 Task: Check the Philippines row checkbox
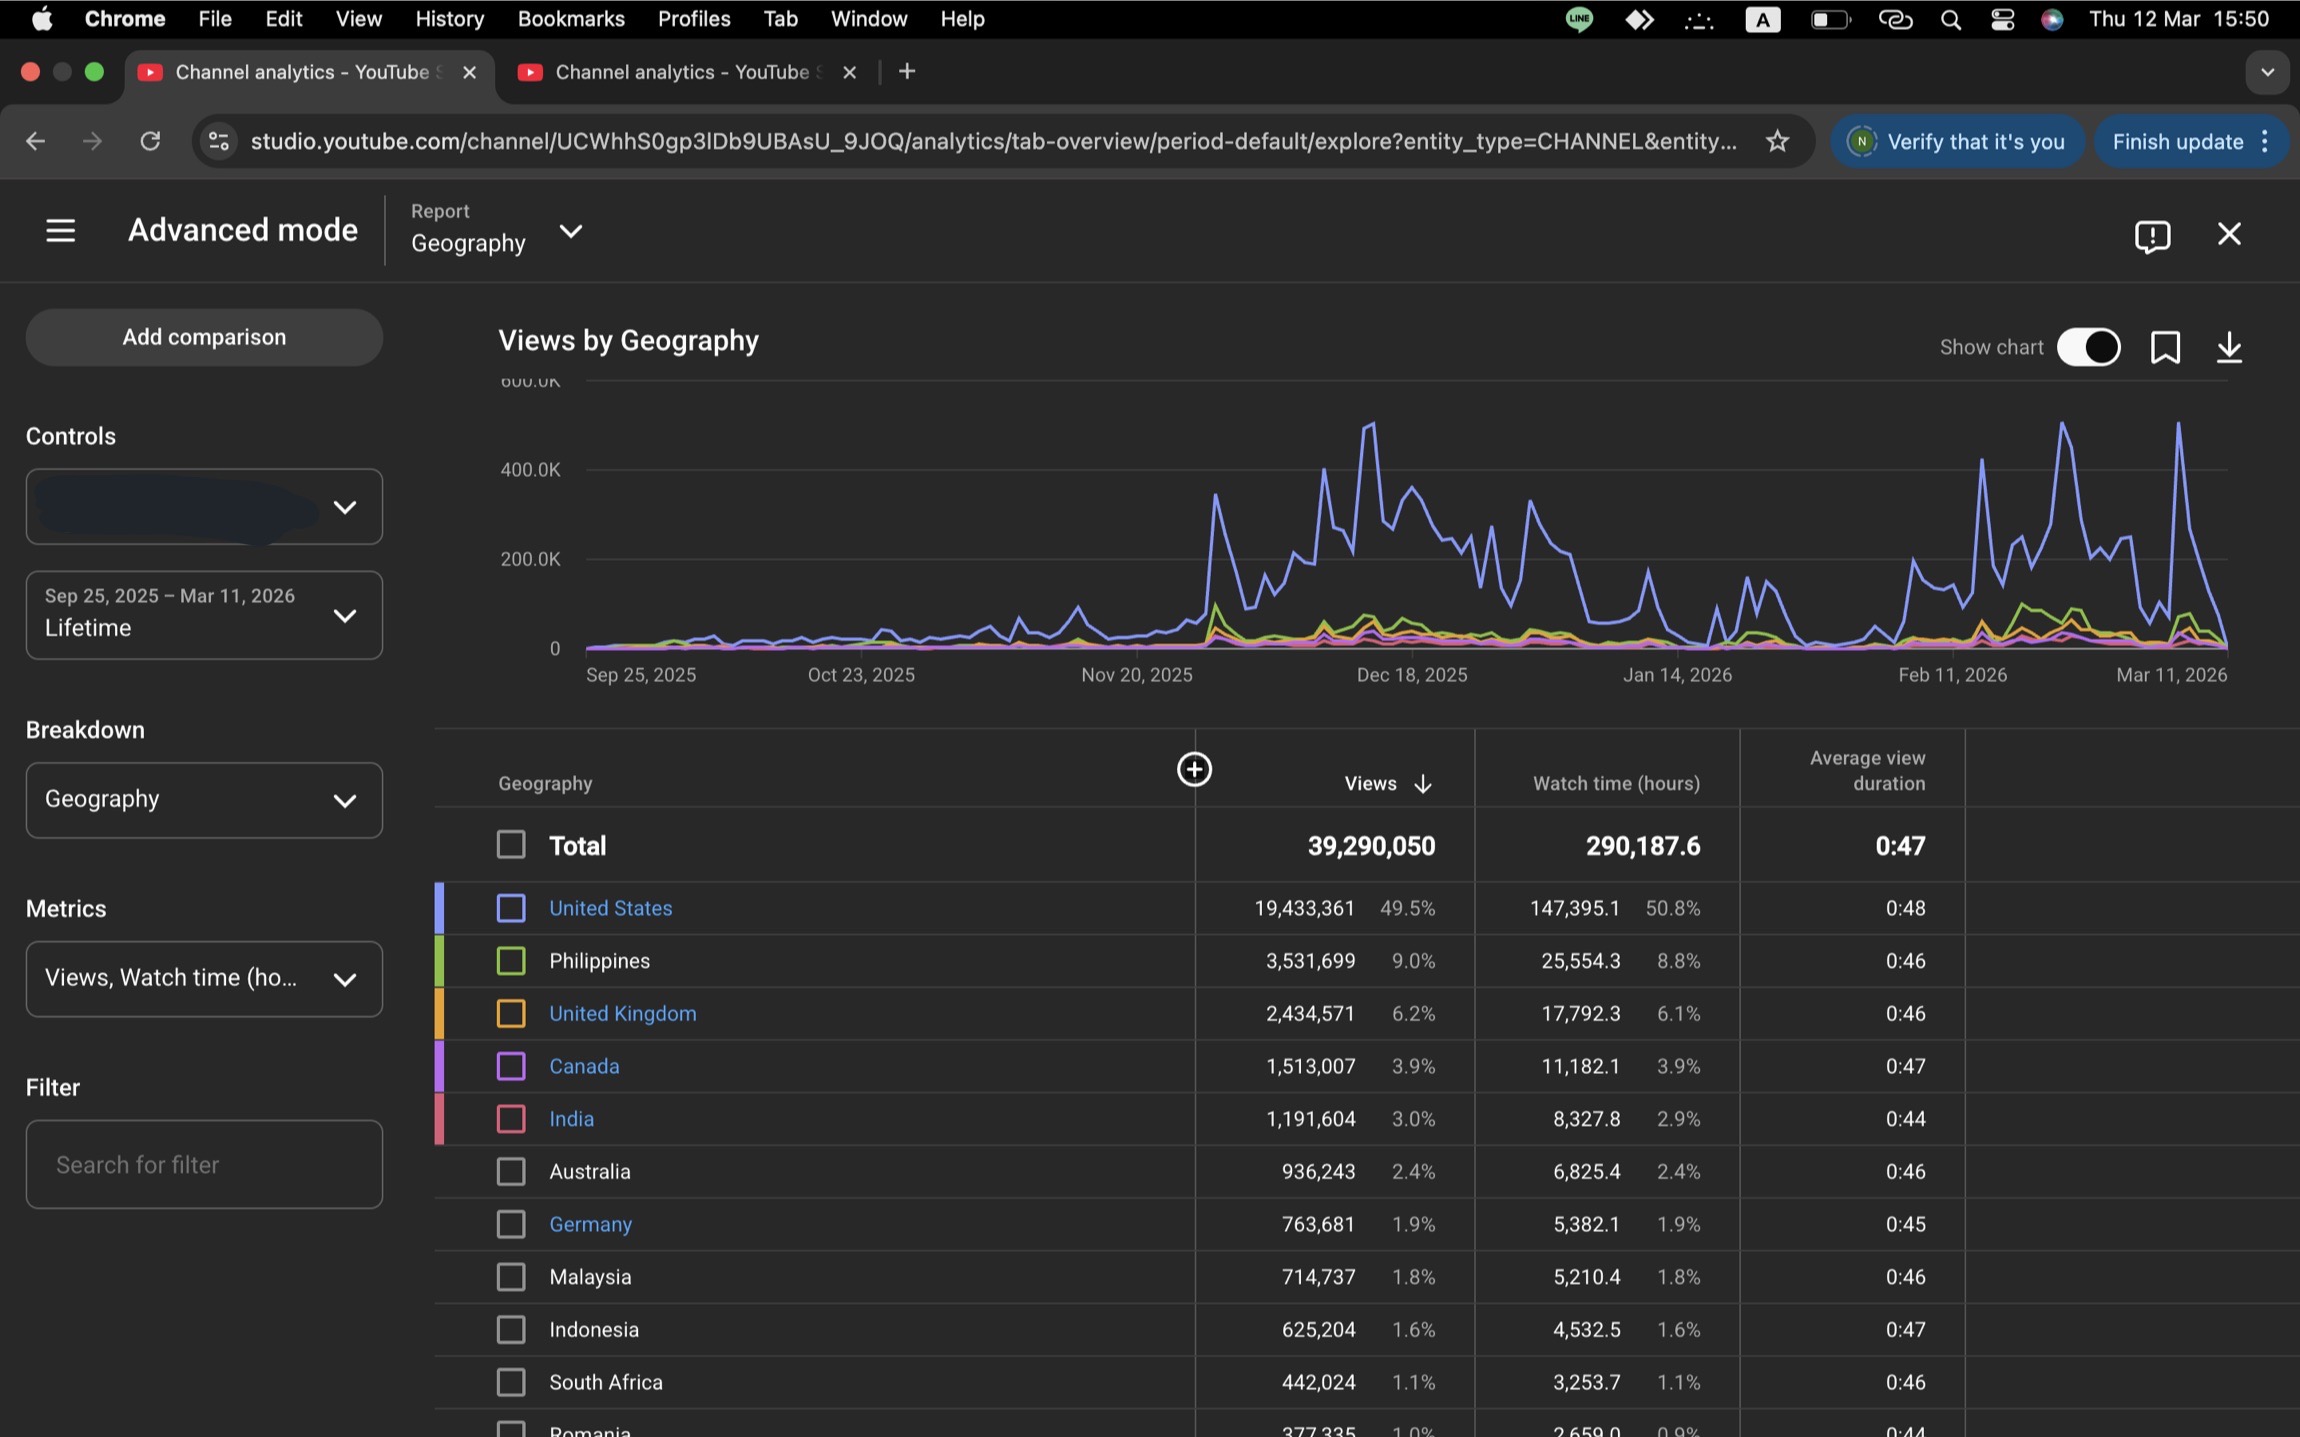[511, 961]
